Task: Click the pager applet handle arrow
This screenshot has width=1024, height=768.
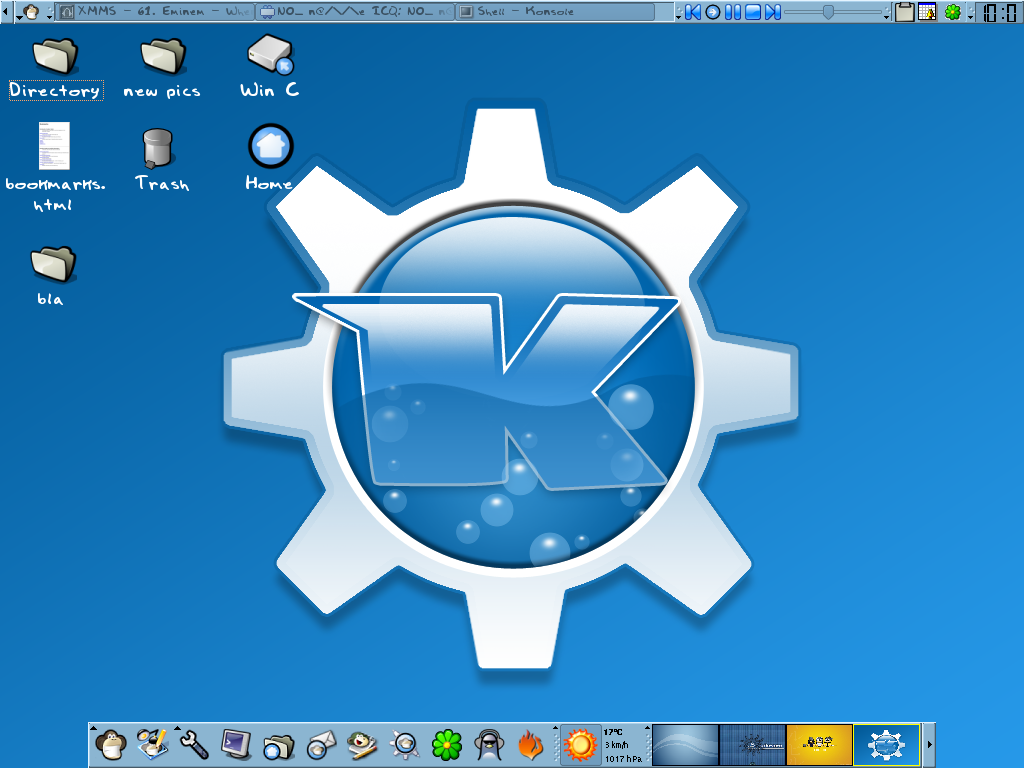Action: click(648, 728)
